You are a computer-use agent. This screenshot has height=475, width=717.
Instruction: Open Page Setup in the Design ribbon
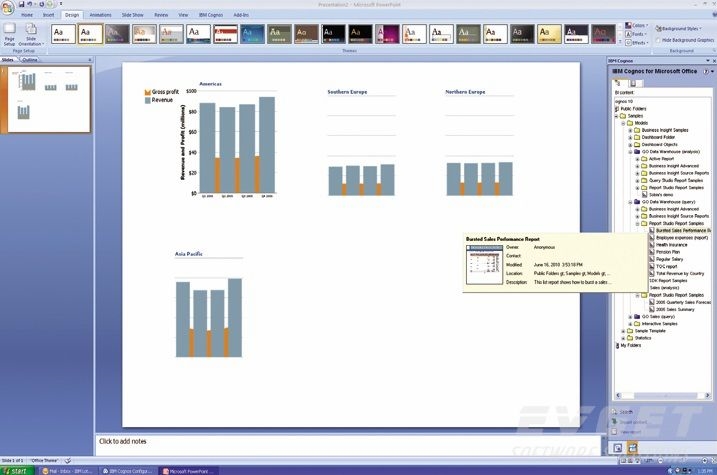(10, 35)
